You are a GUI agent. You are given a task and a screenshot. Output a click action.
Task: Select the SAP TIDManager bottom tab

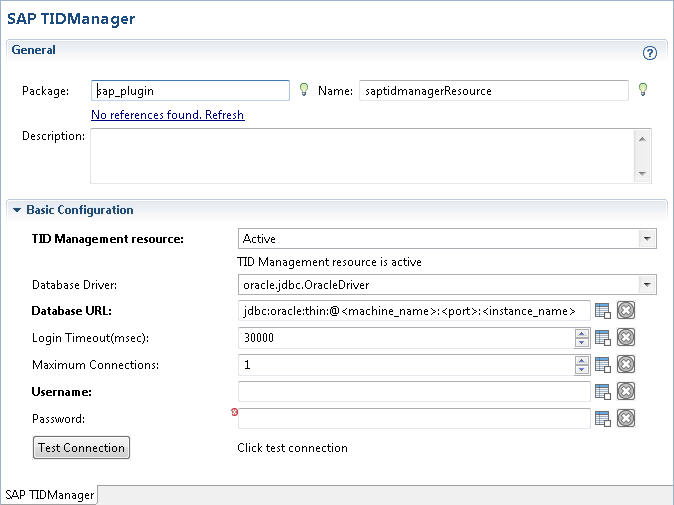49,495
